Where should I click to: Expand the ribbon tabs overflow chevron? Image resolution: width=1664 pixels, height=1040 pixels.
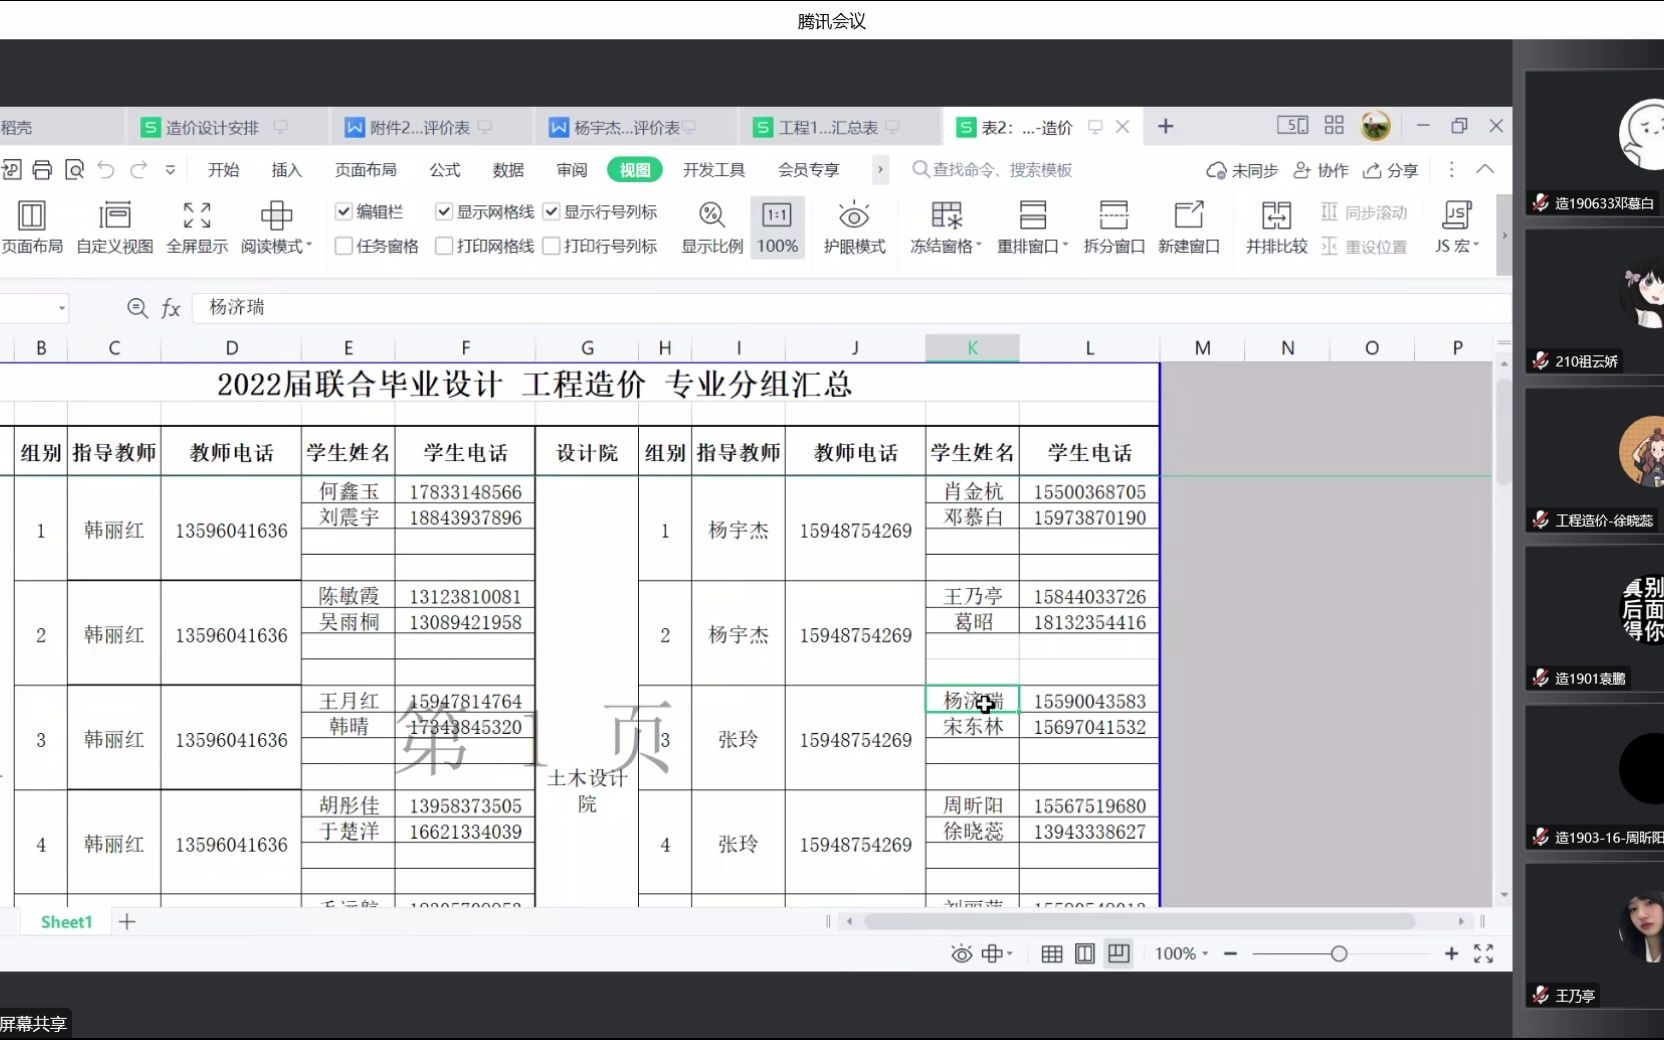point(880,170)
